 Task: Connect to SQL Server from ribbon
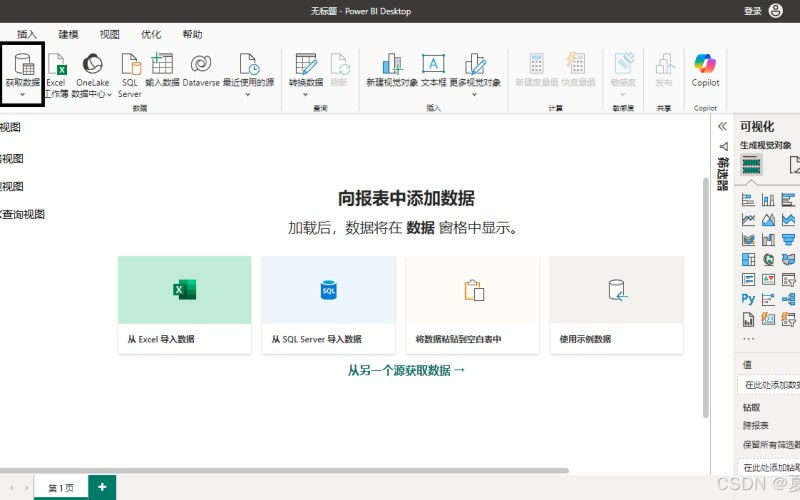[x=131, y=76]
